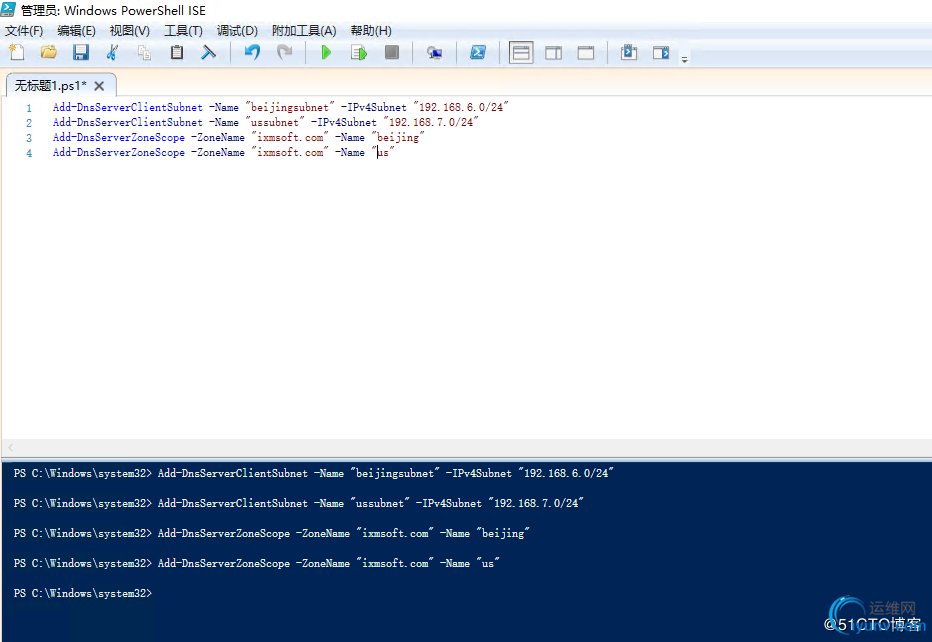Click "192.168.7.0/24" in editor line 2

point(430,122)
